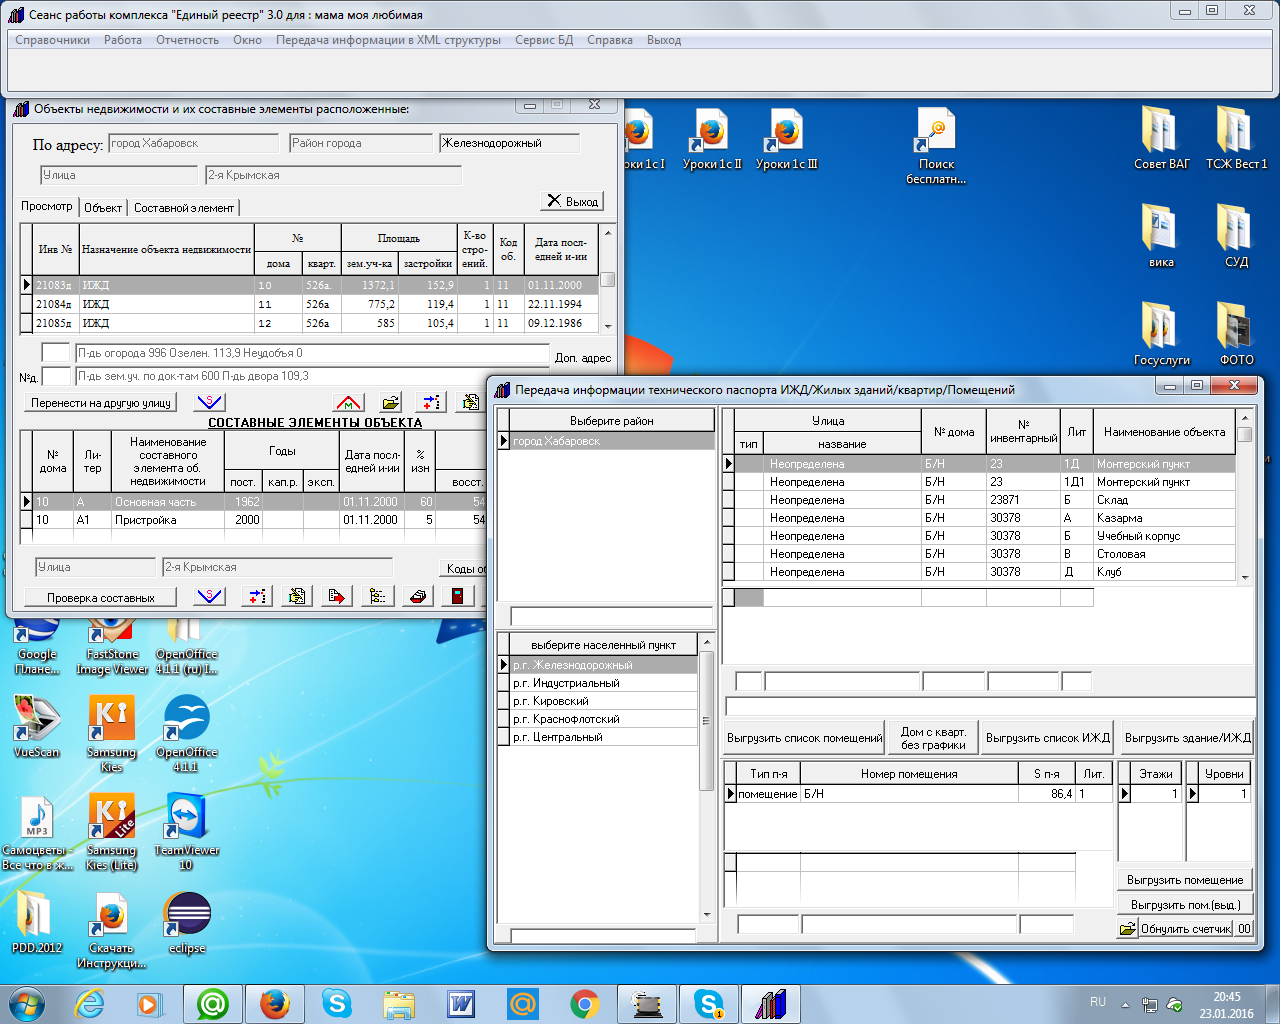Select the Казарма row in the objects table

click(1118, 518)
